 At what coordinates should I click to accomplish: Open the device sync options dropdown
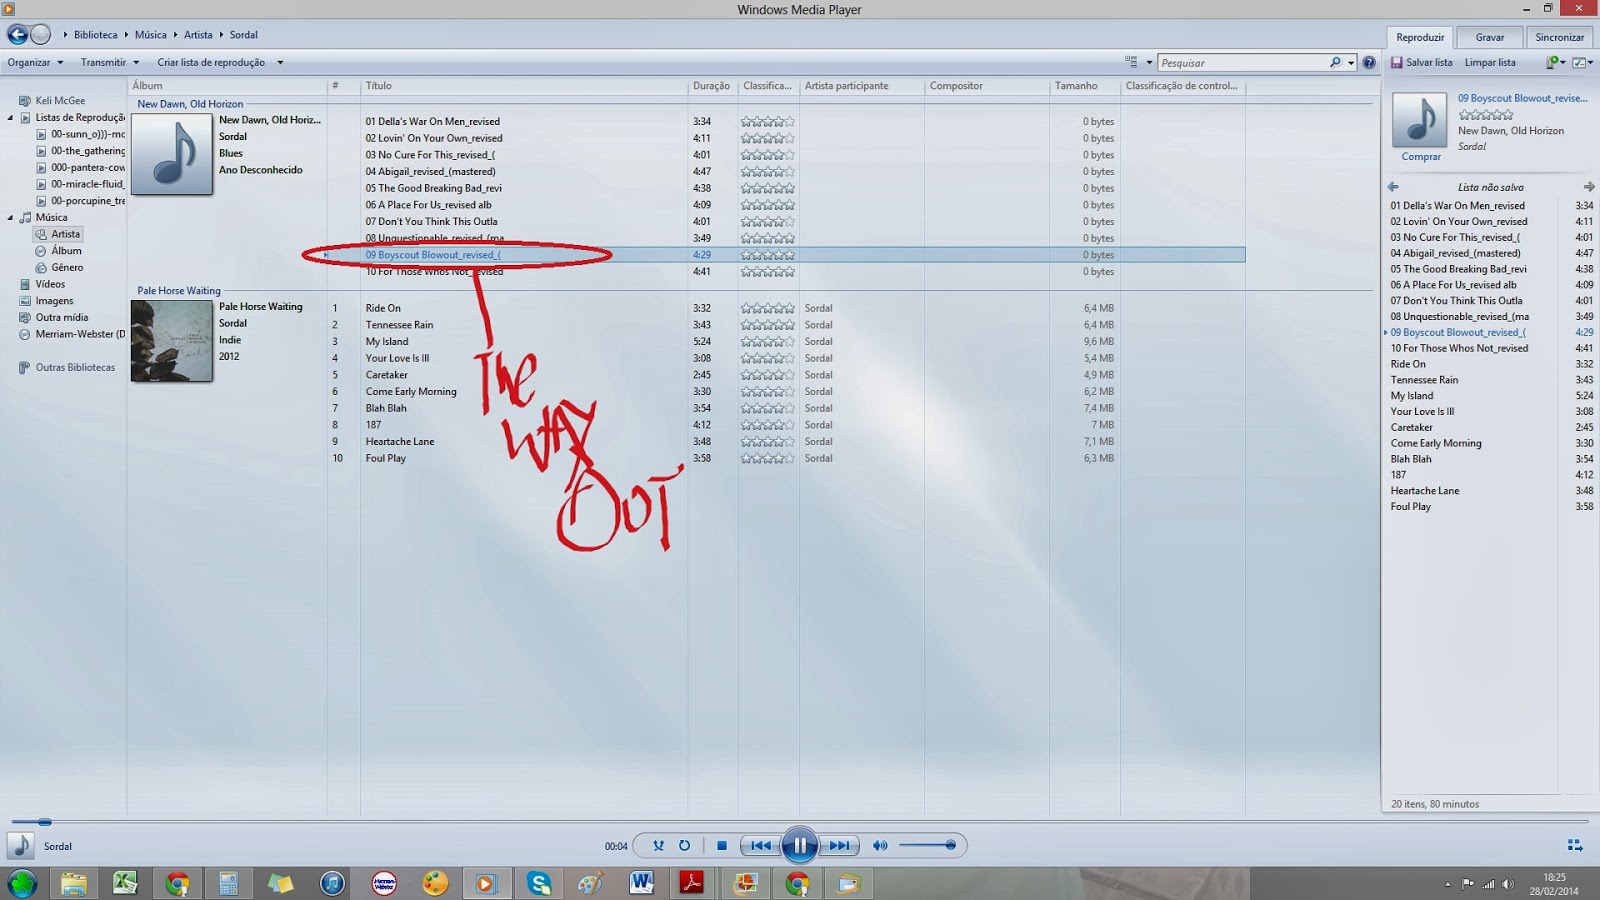1556,63
